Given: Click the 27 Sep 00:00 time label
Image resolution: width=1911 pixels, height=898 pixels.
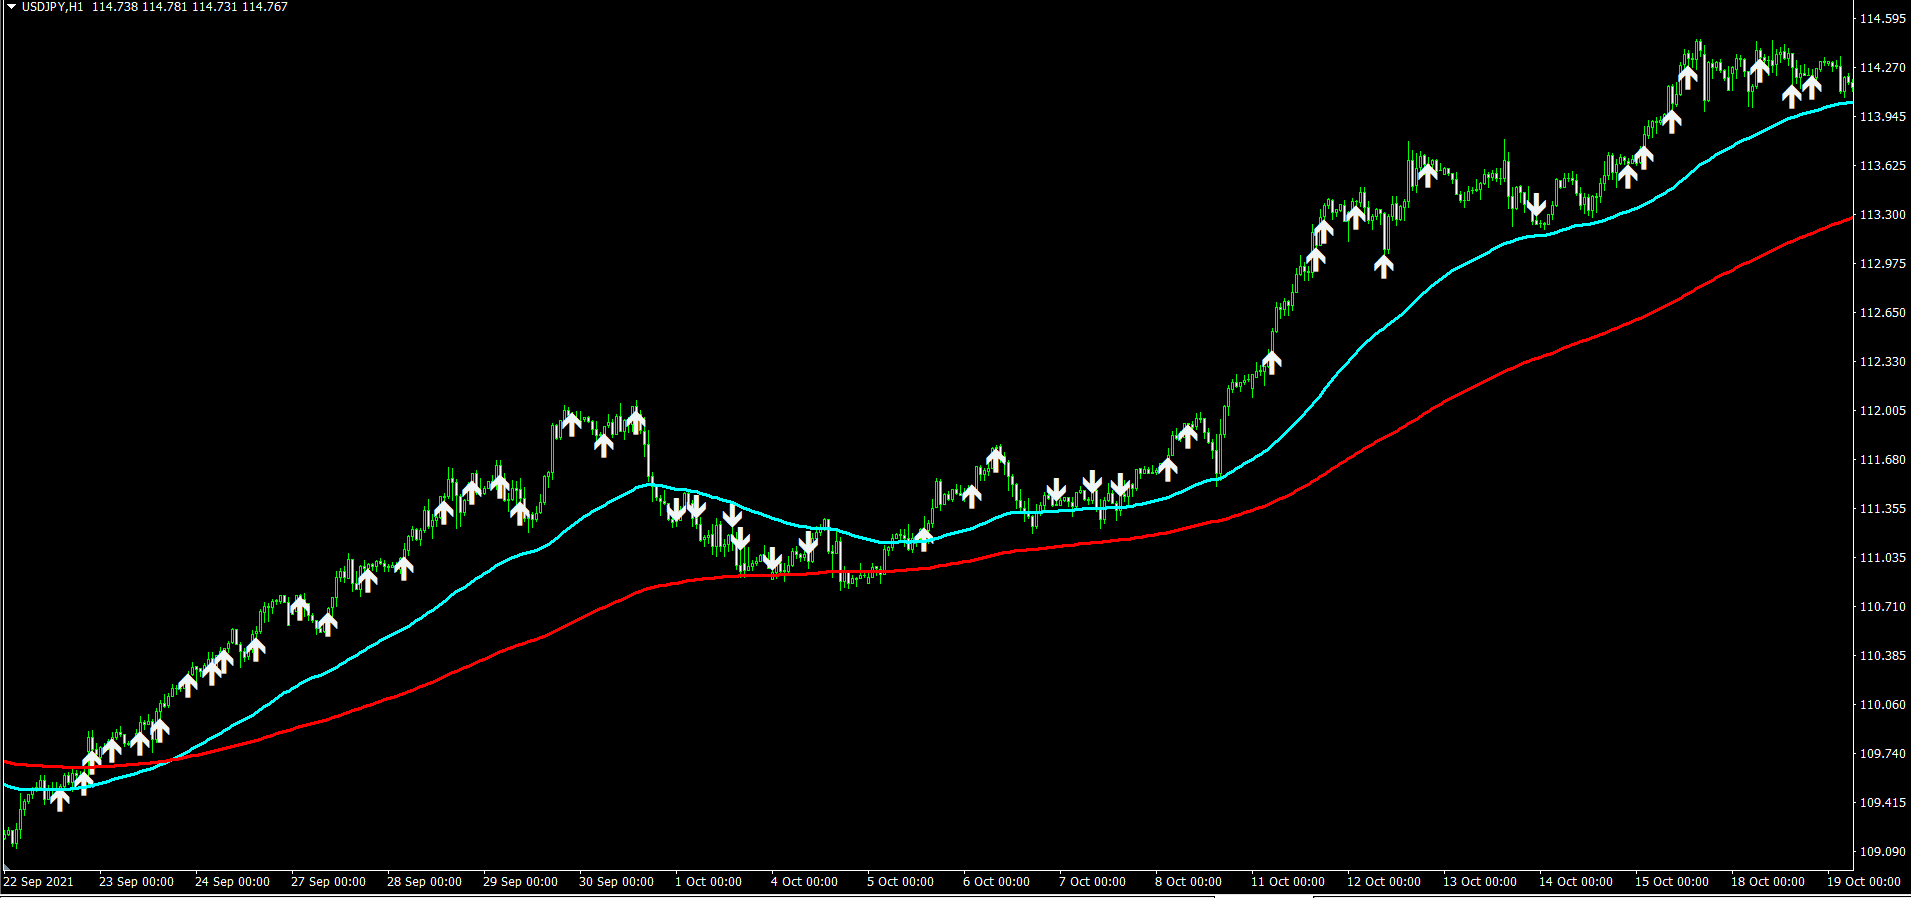Looking at the screenshot, I should (328, 882).
